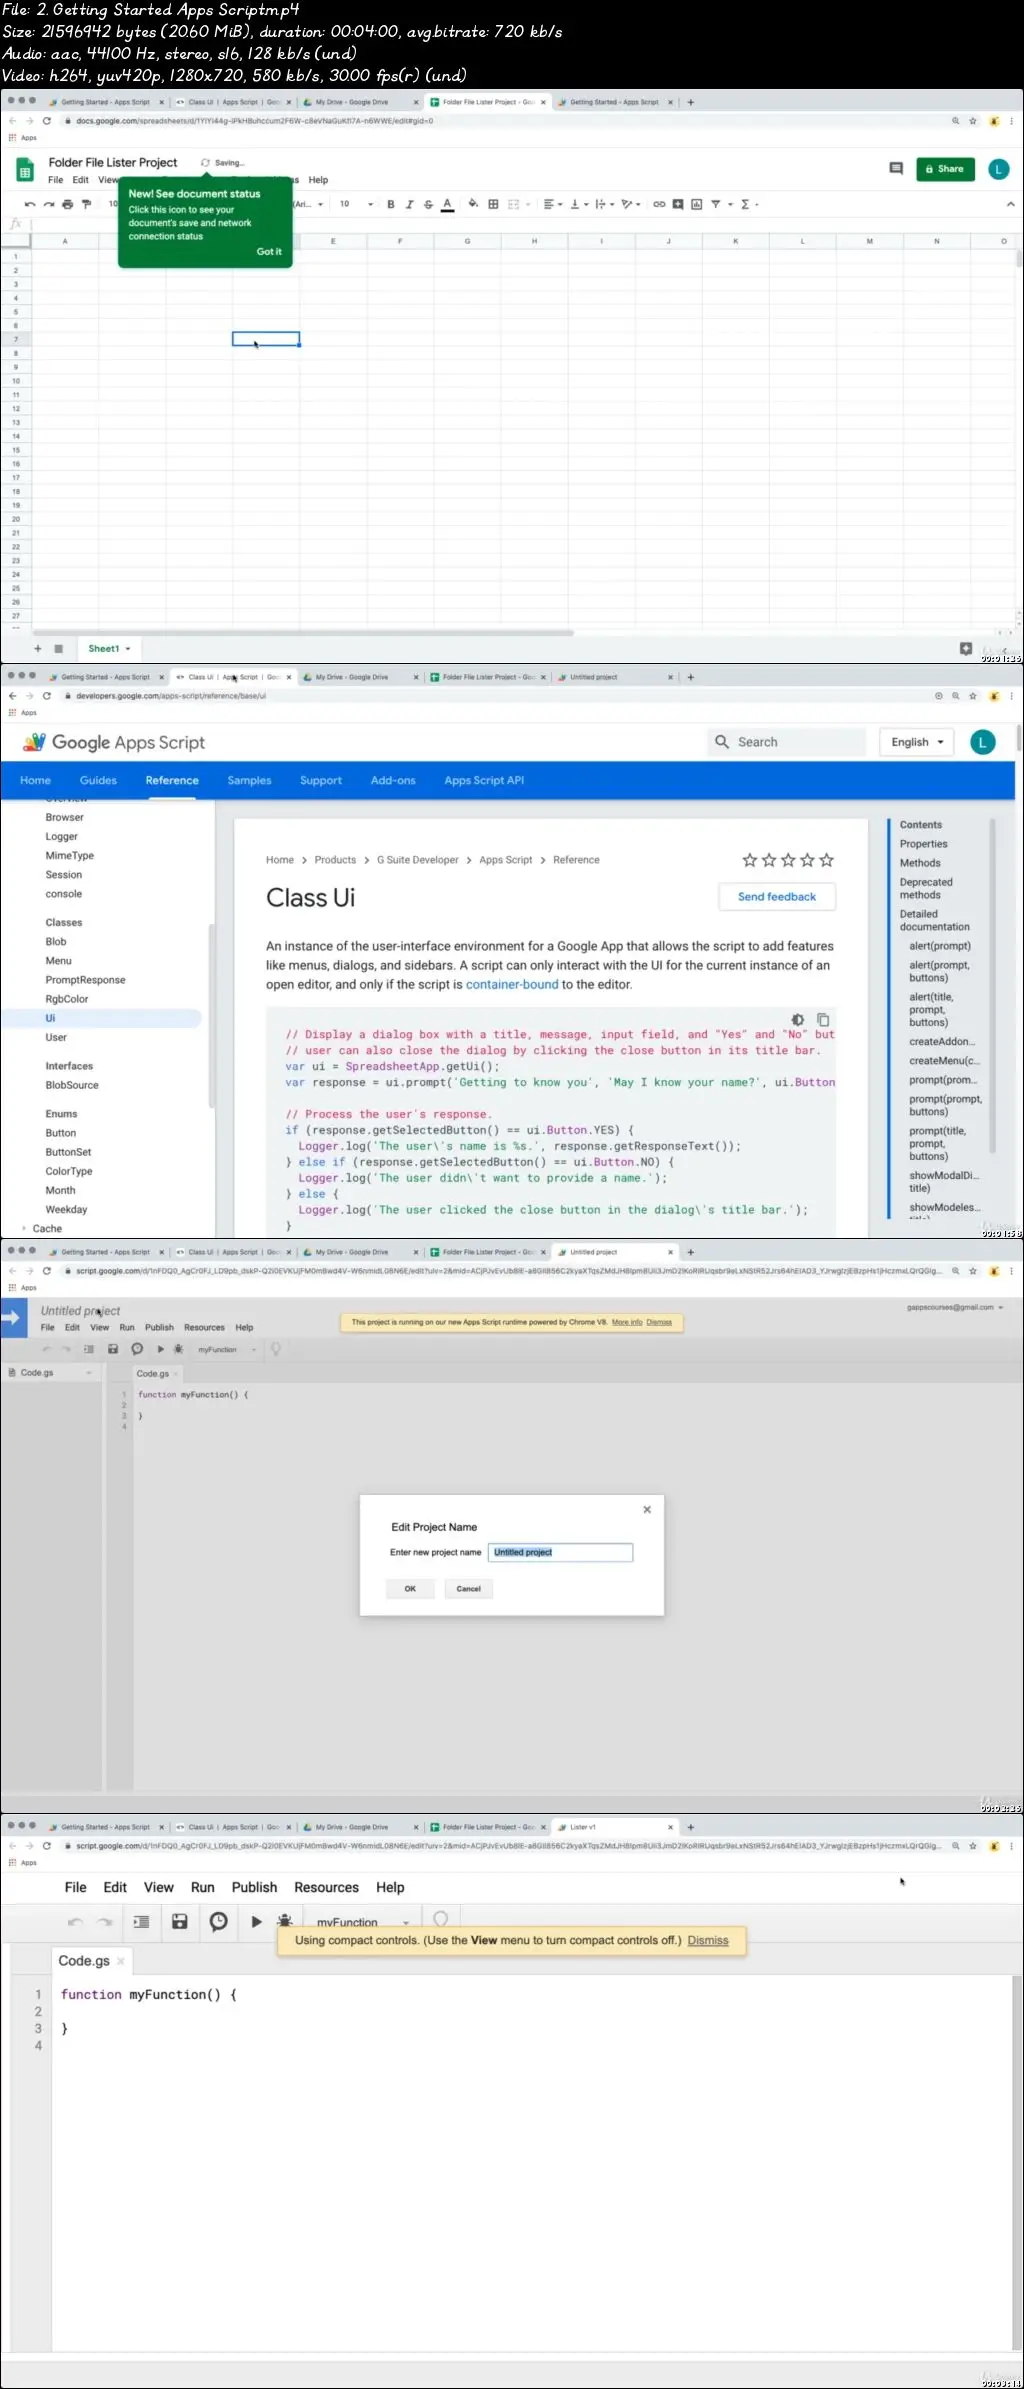
Task: Open triggers clock icon in Untitled project editor
Action: point(137,1349)
